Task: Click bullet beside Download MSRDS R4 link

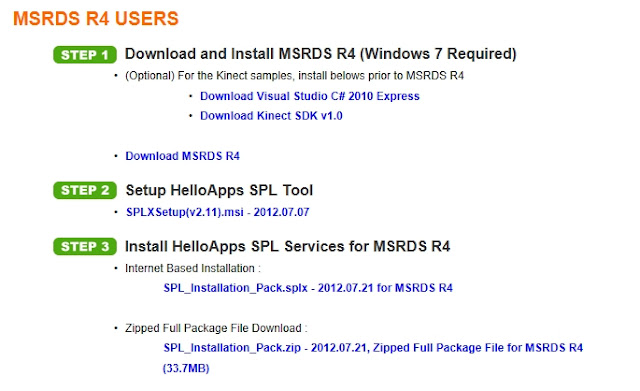Action: pos(116,156)
